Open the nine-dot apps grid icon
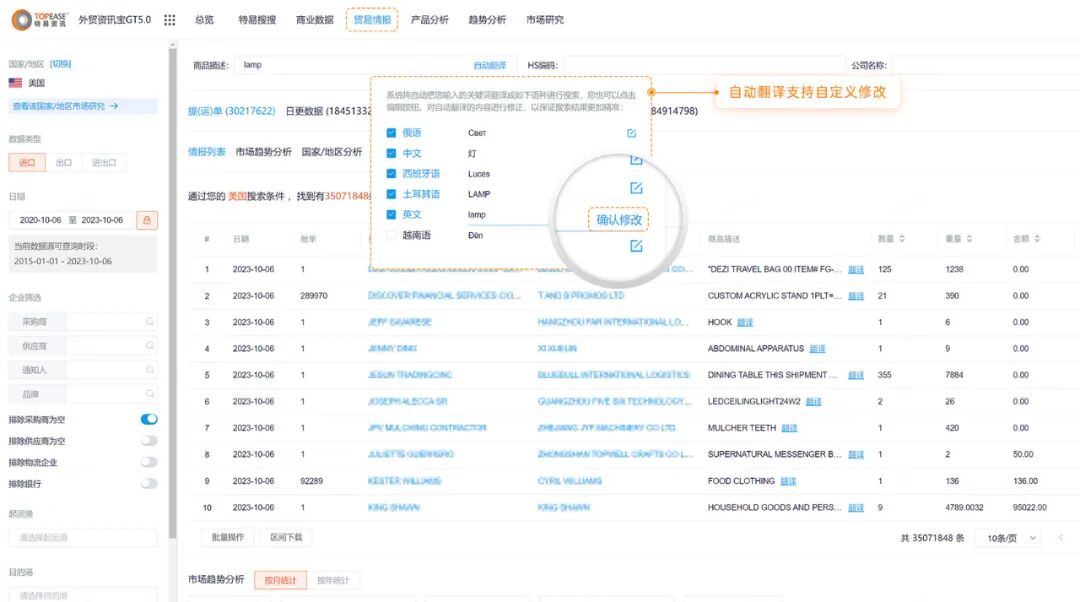This screenshot has width=1080, height=602. [x=169, y=20]
